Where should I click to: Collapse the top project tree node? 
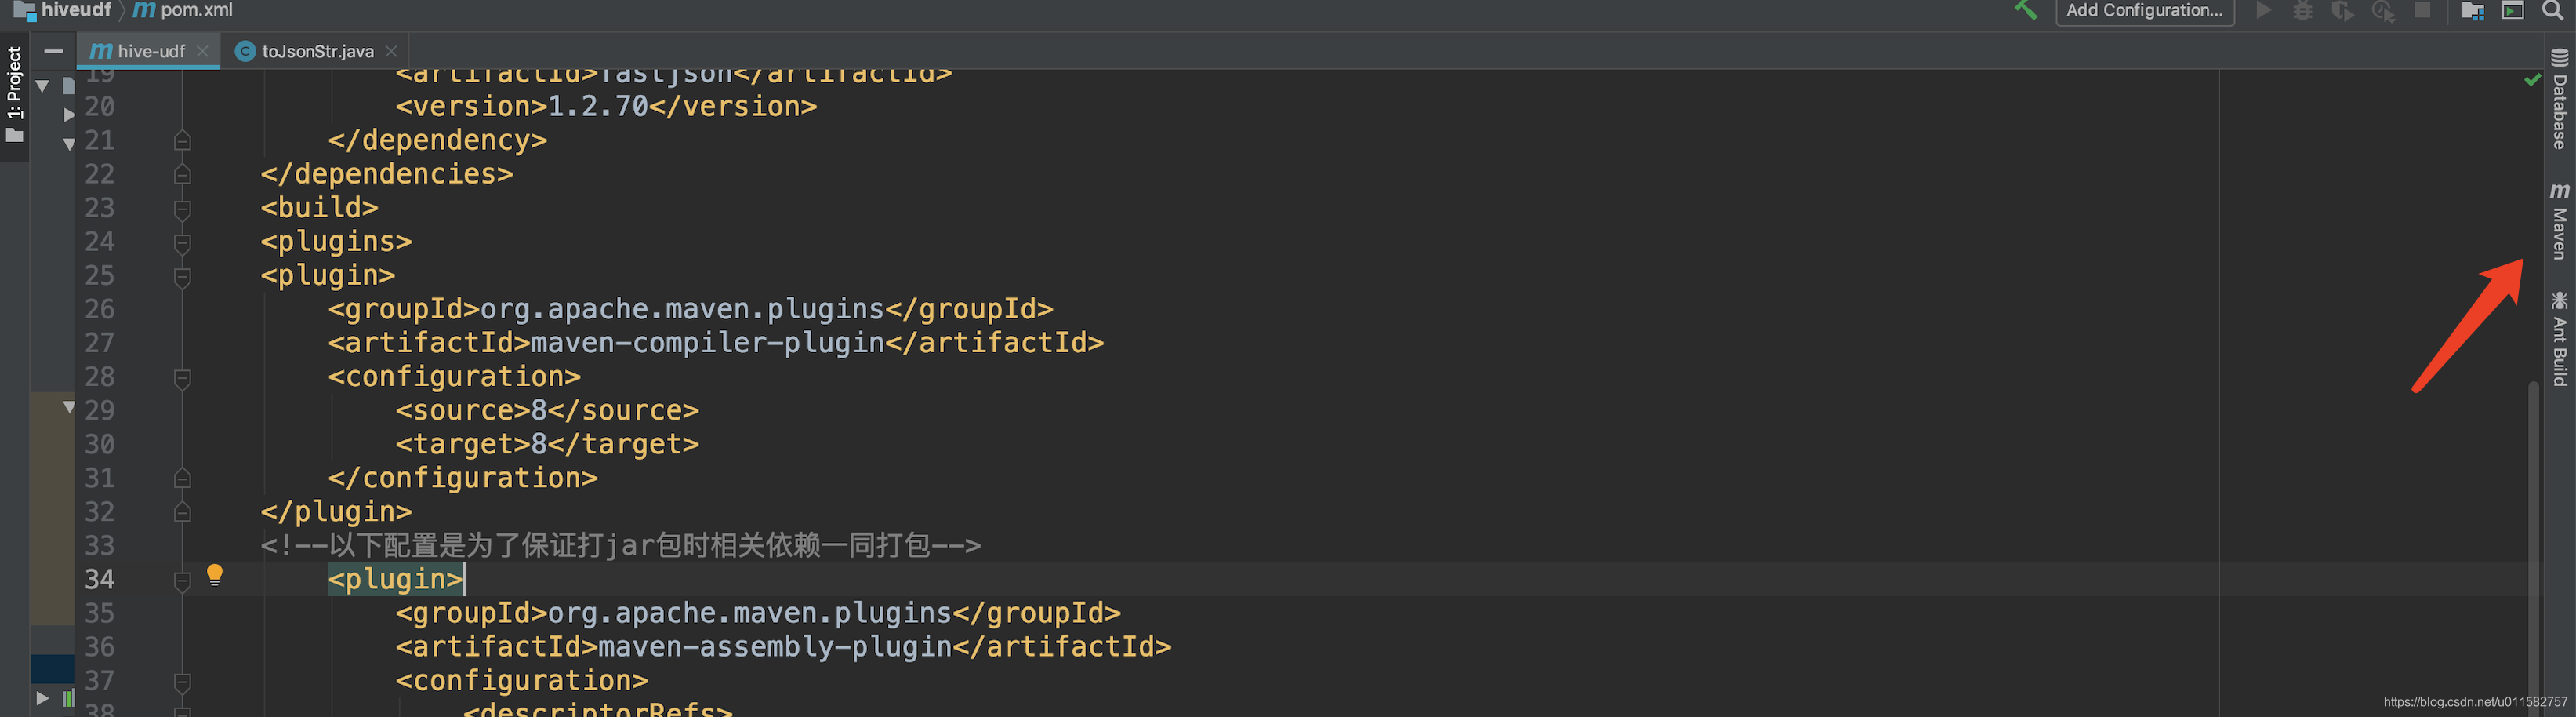click(43, 86)
